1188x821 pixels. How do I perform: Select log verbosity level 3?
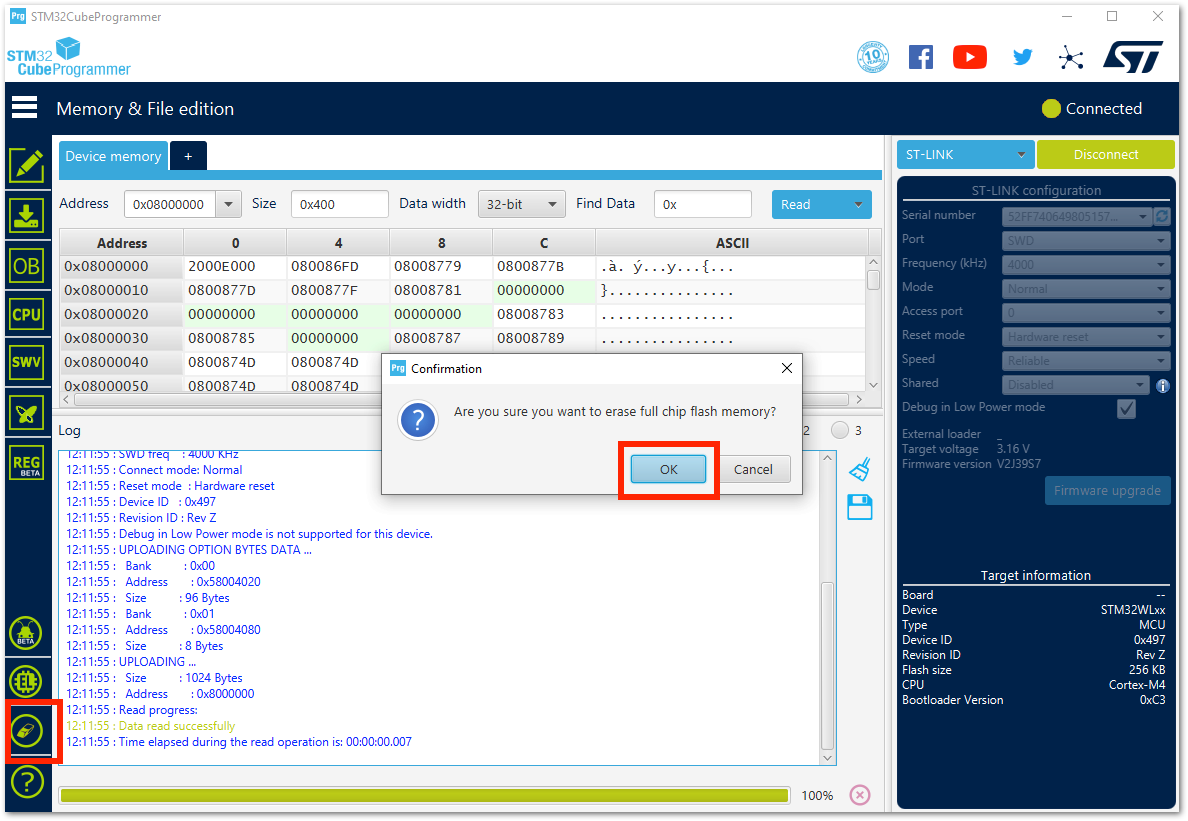pyautogui.click(x=839, y=430)
